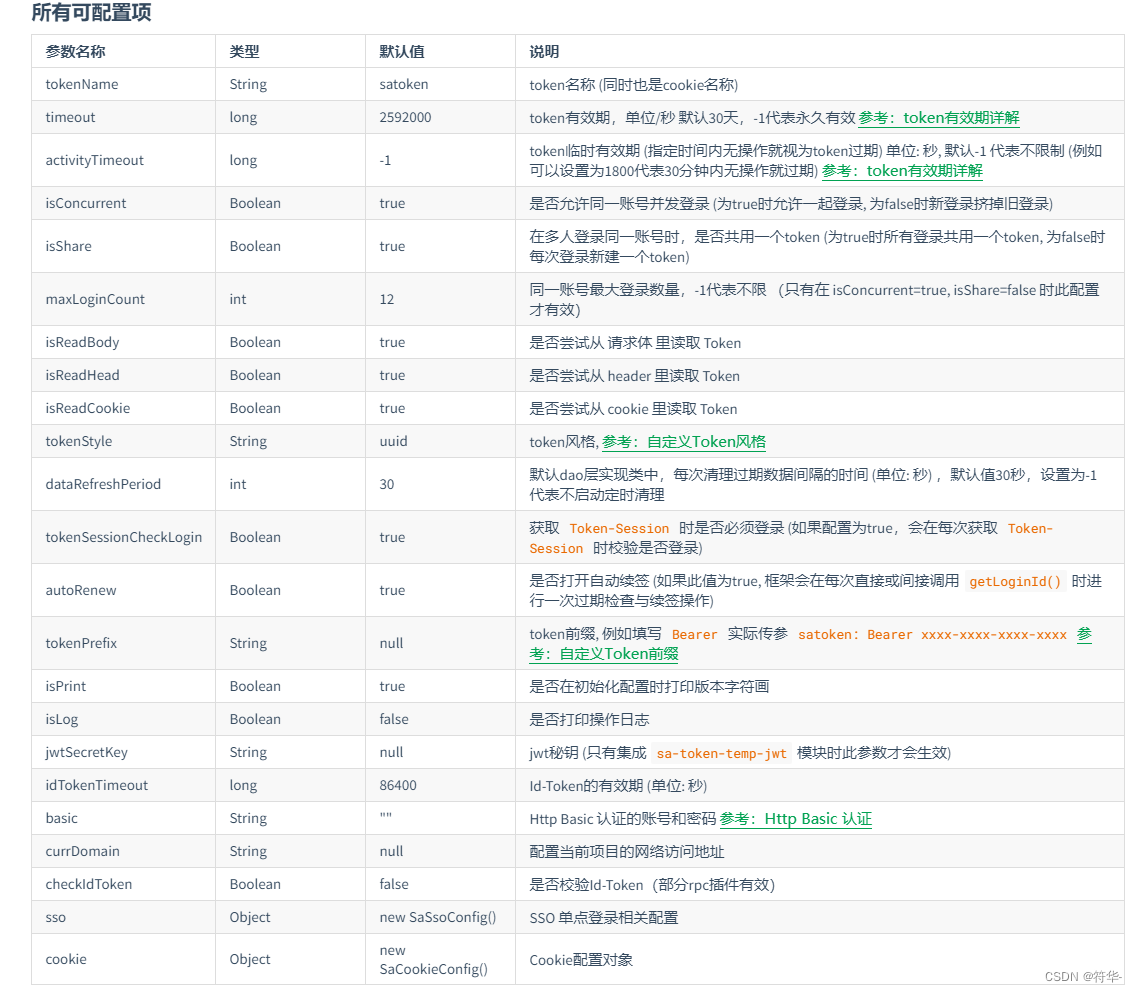Open the token有效期详解 link in activityTimeout row
Screen dimensions: 1137x992
(902, 170)
